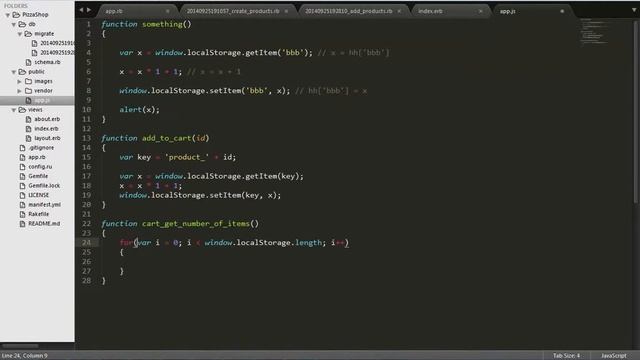This screenshot has height=360, width=640.
Task: Select the app.js tab
Action: [x=507, y=11]
